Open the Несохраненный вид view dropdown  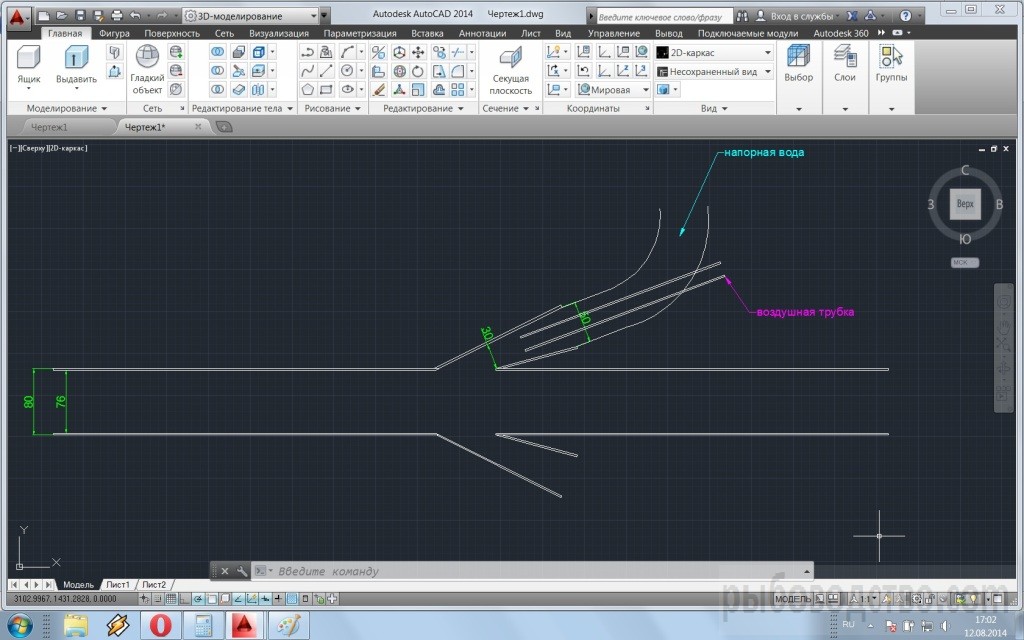pos(715,72)
